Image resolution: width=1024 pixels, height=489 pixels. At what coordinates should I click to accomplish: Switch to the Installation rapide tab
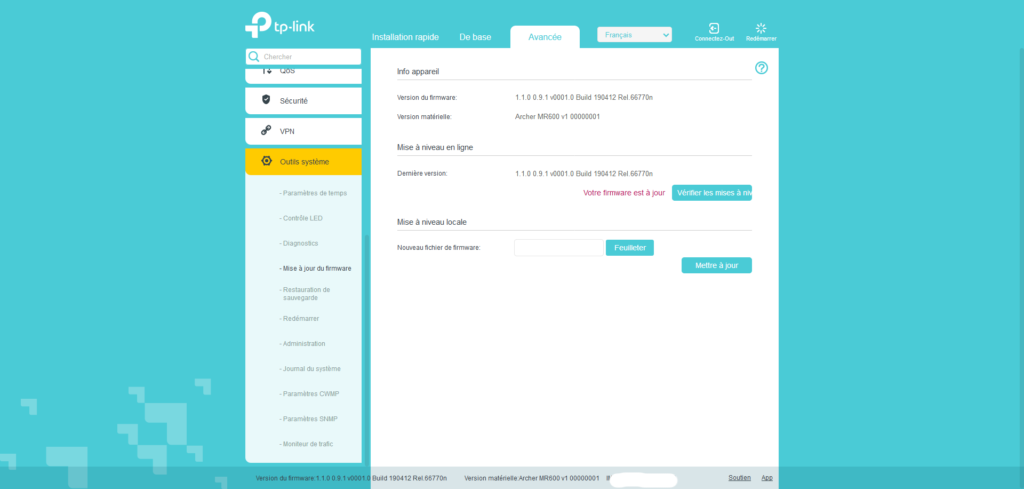pyautogui.click(x=406, y=37)
